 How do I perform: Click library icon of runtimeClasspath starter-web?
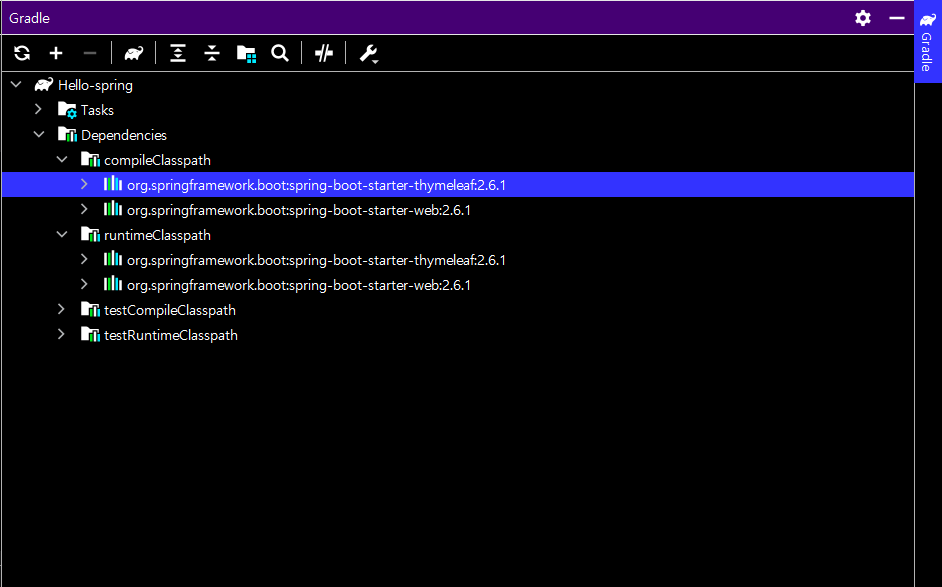112,284
